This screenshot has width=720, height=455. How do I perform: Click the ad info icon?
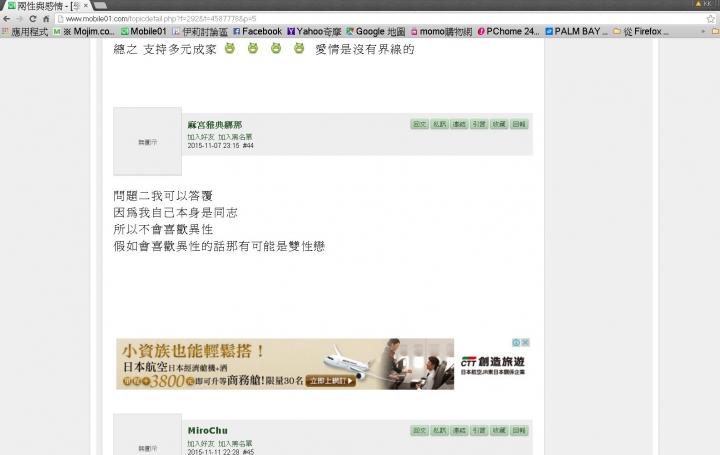[516, 343]
